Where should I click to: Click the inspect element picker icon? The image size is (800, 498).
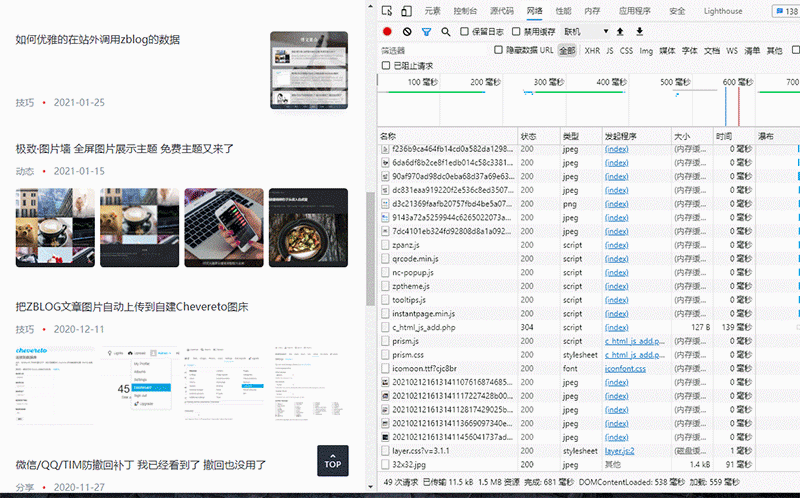387,11
